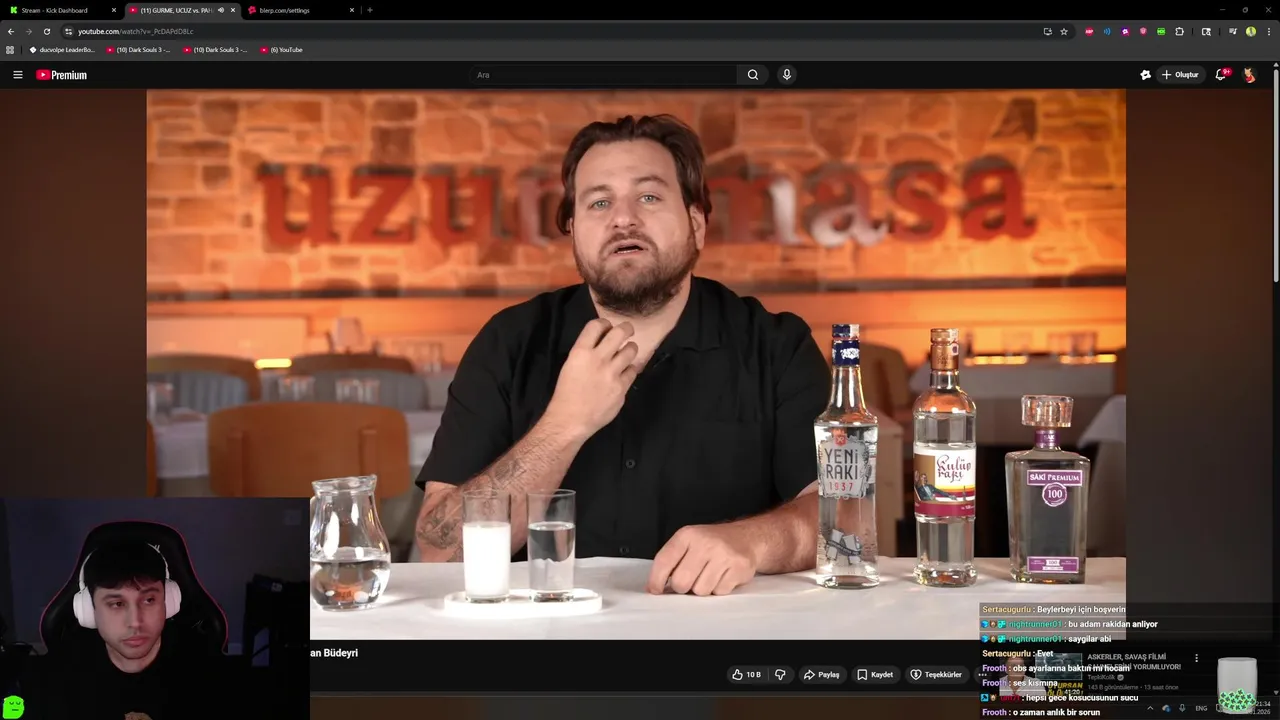Open the tab search icon in the toolbar
Viewport: 1280px width, 720px height.
(x=1206, y=31)
